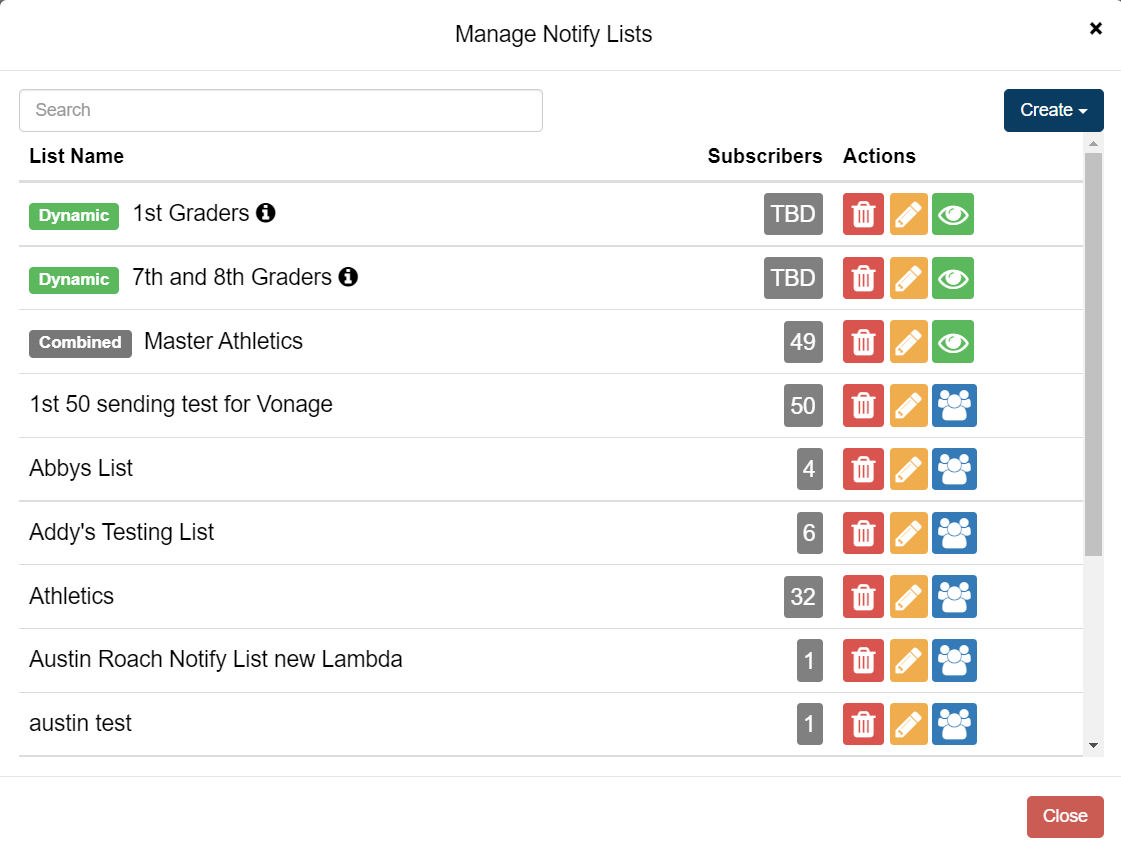Viewport: 1121px width, 850px height.
Task: Edit the austin test list
Action: tap(909, 724)
